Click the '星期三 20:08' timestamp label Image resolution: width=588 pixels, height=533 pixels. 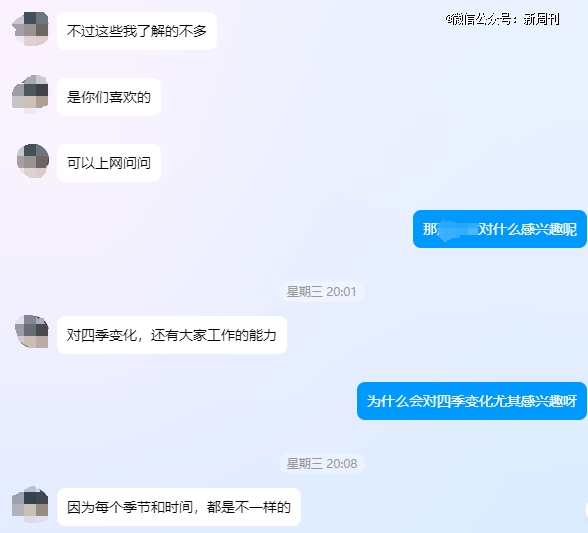tap(321, 464)
